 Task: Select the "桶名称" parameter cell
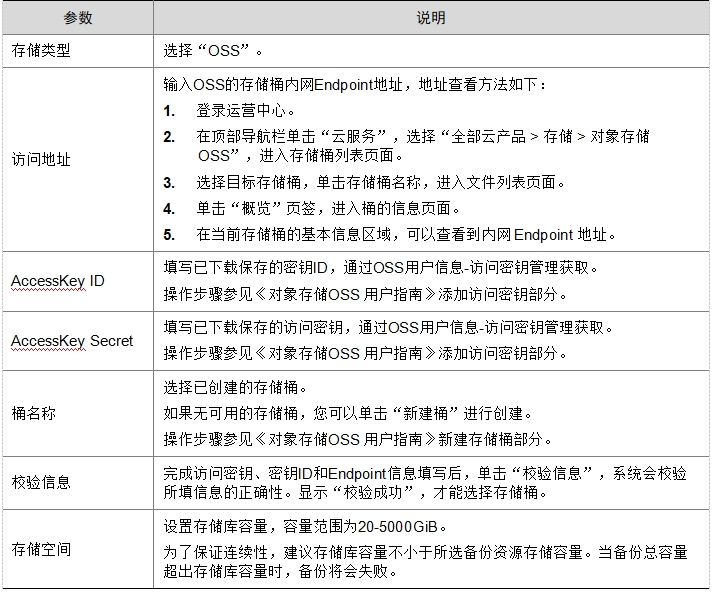[78, 413]
